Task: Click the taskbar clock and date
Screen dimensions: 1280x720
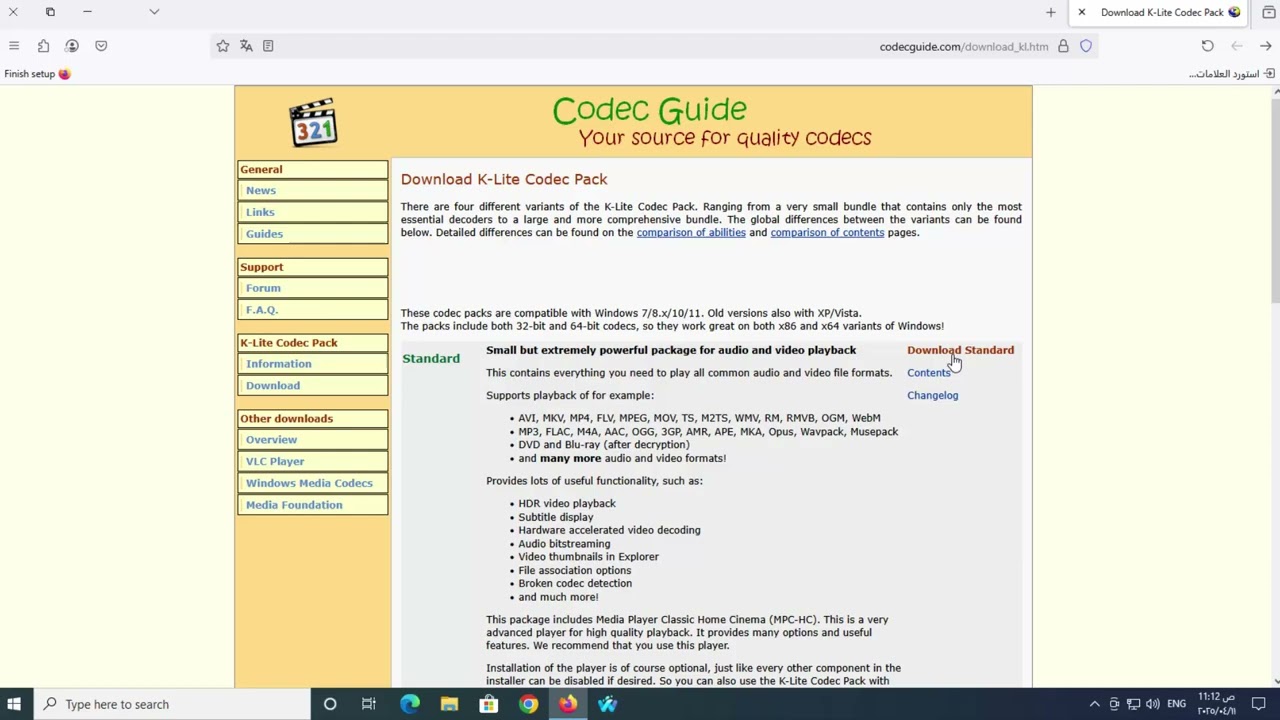Action: click(x=1217, y=704)
